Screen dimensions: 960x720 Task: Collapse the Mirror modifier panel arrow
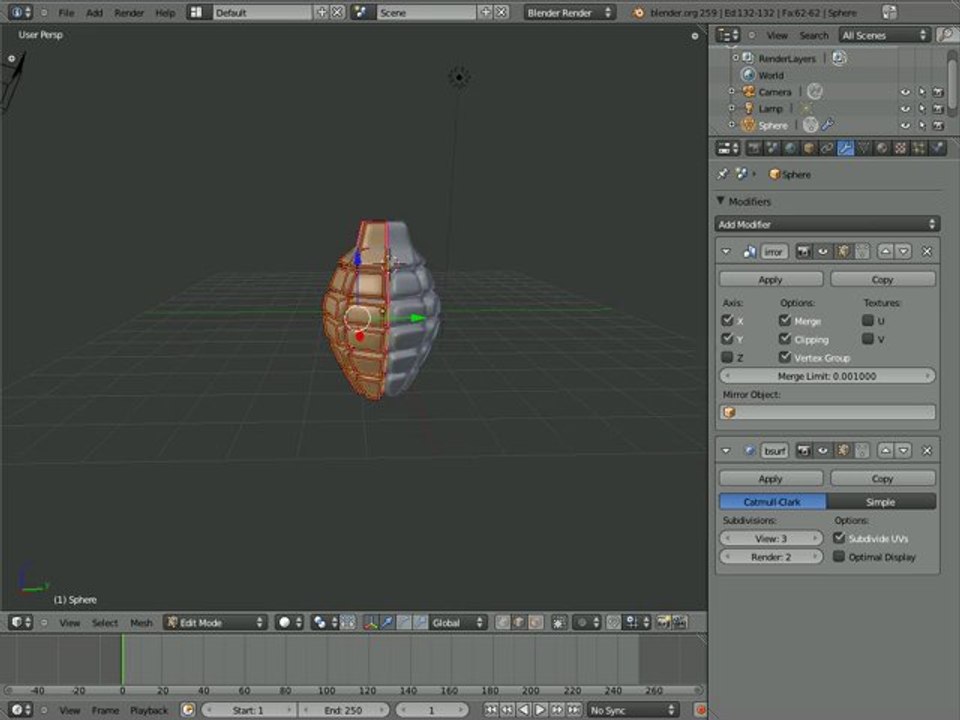click(x=726, y=252)
